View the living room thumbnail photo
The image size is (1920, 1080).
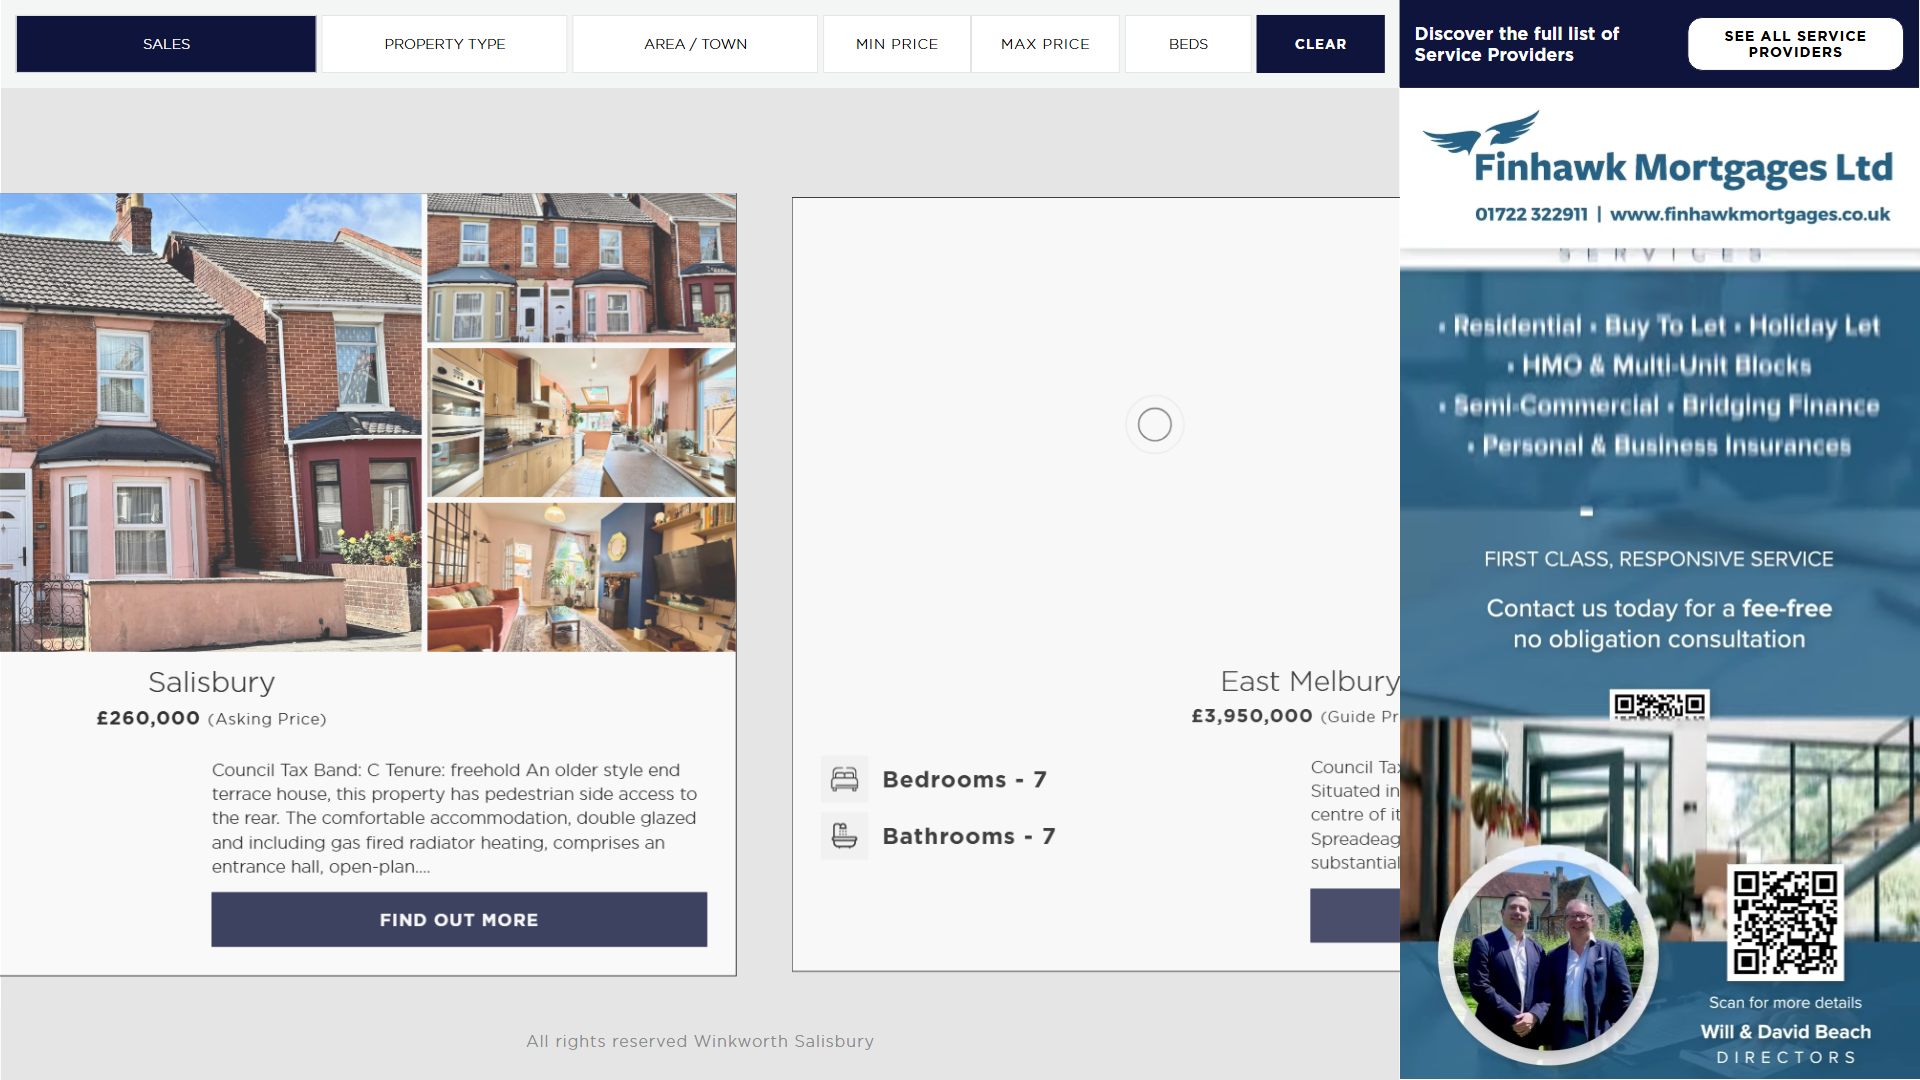tap(581, 577)
